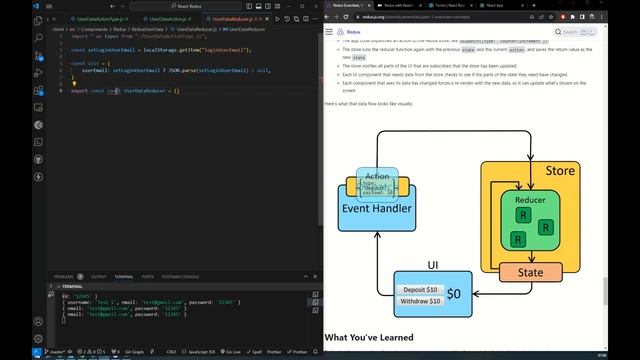Open the browser three-dot menu
The height and width of the screenshot is (360, 640).
coord(602,17)
